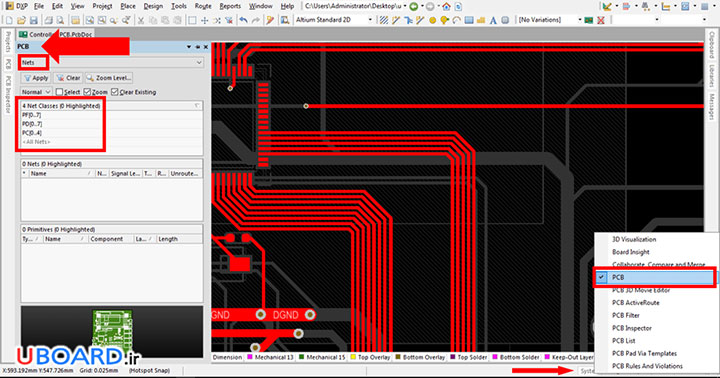Click the green Back navigation arrow
This screenshot has height=378, width=720.
coord(414,6)
